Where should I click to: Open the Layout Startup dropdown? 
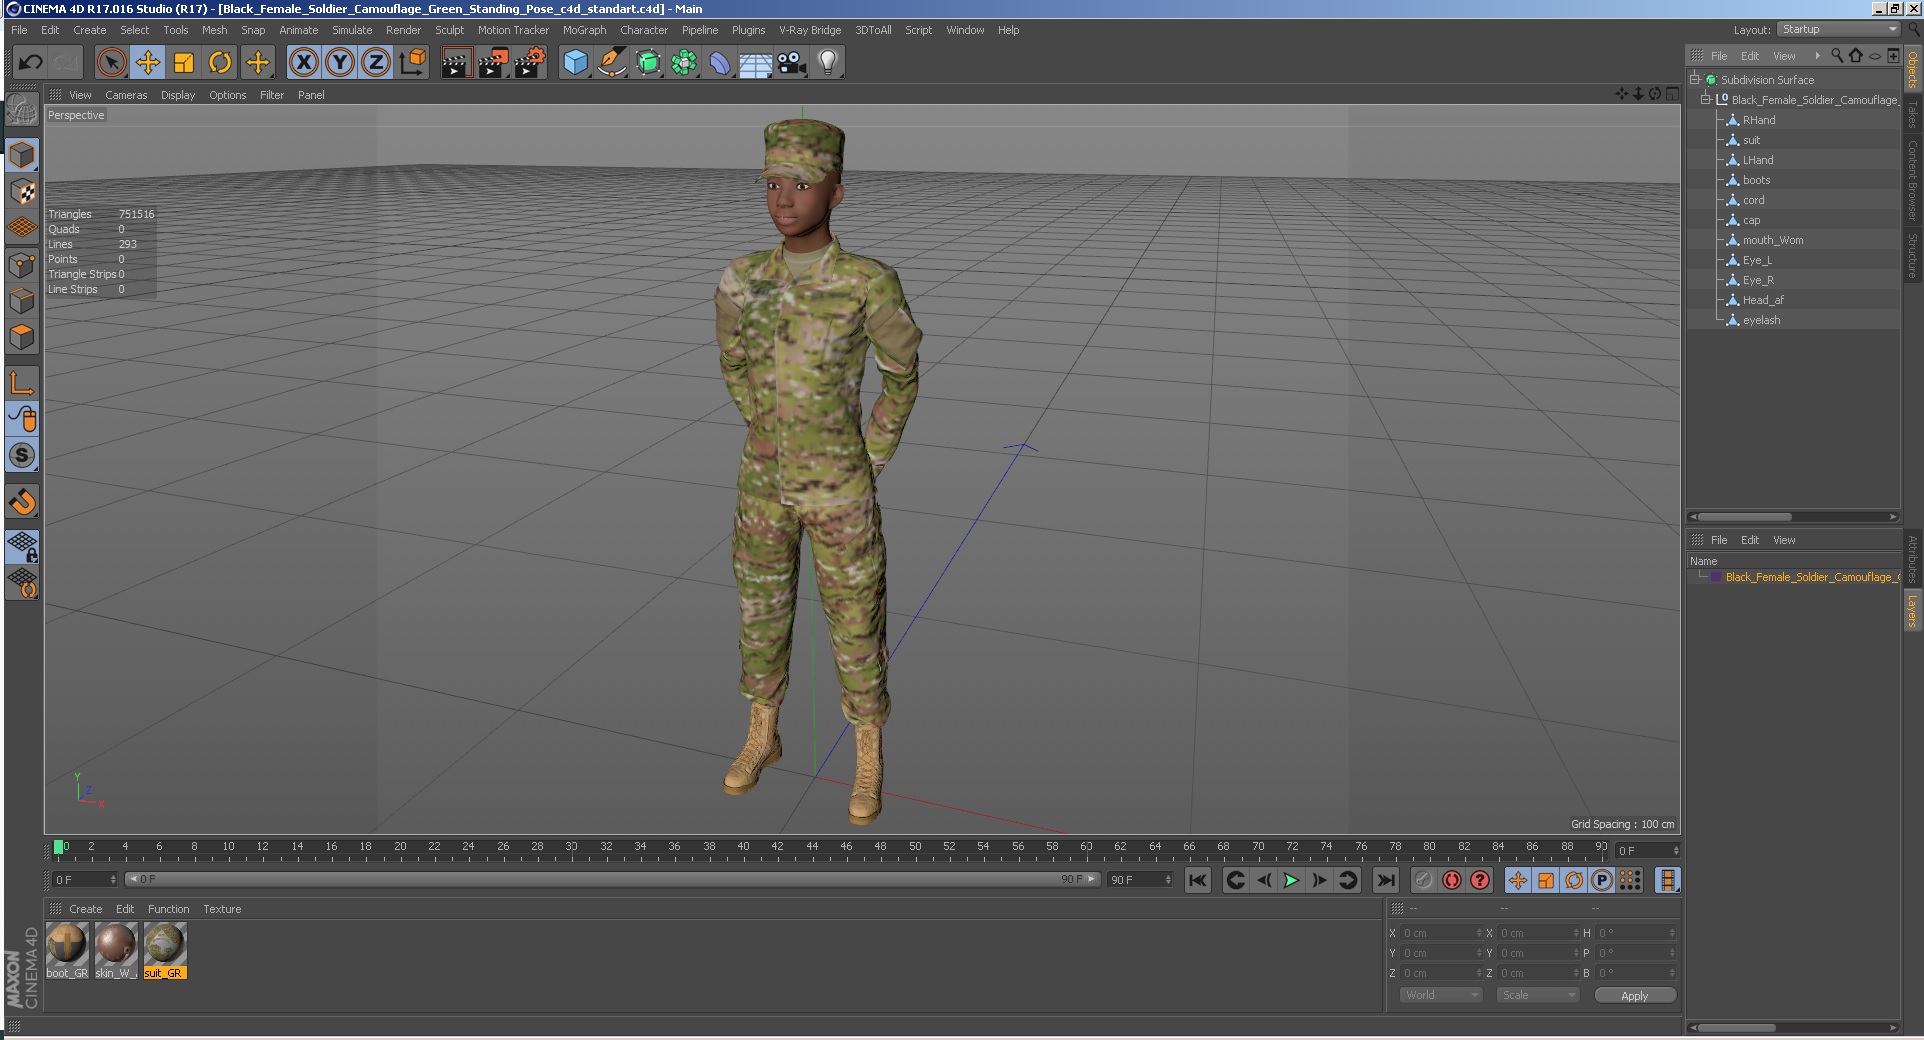pos(1838,29)
